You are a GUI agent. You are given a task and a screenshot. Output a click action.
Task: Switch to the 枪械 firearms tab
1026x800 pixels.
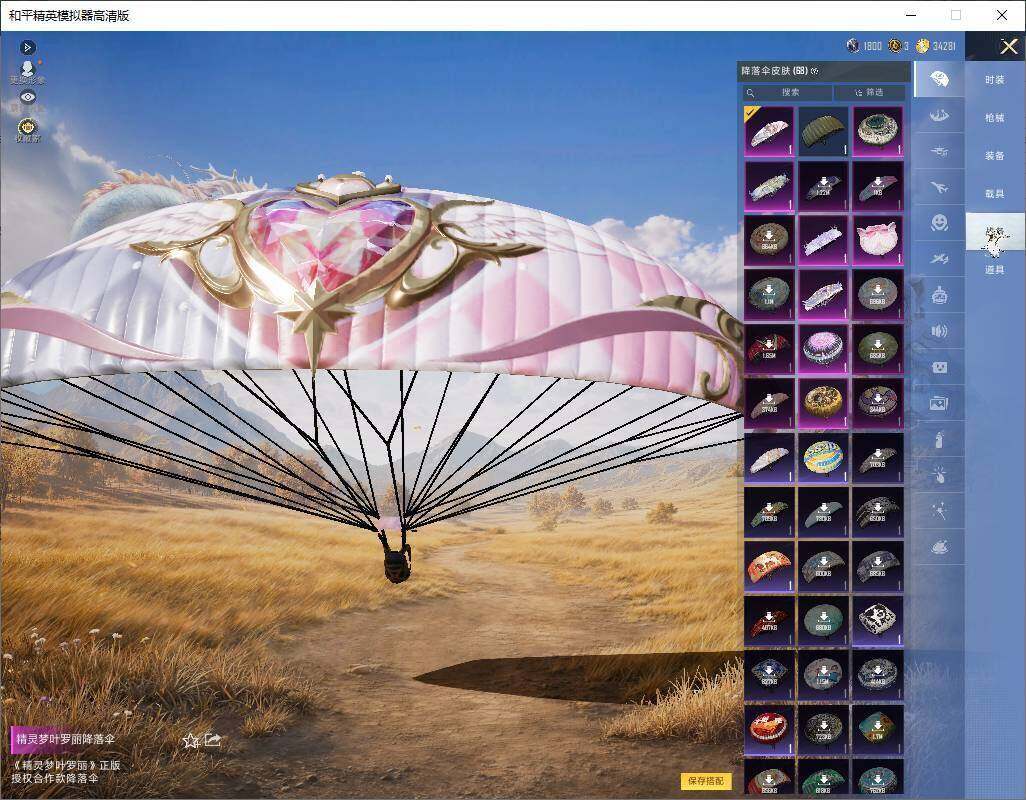[995, 118]
